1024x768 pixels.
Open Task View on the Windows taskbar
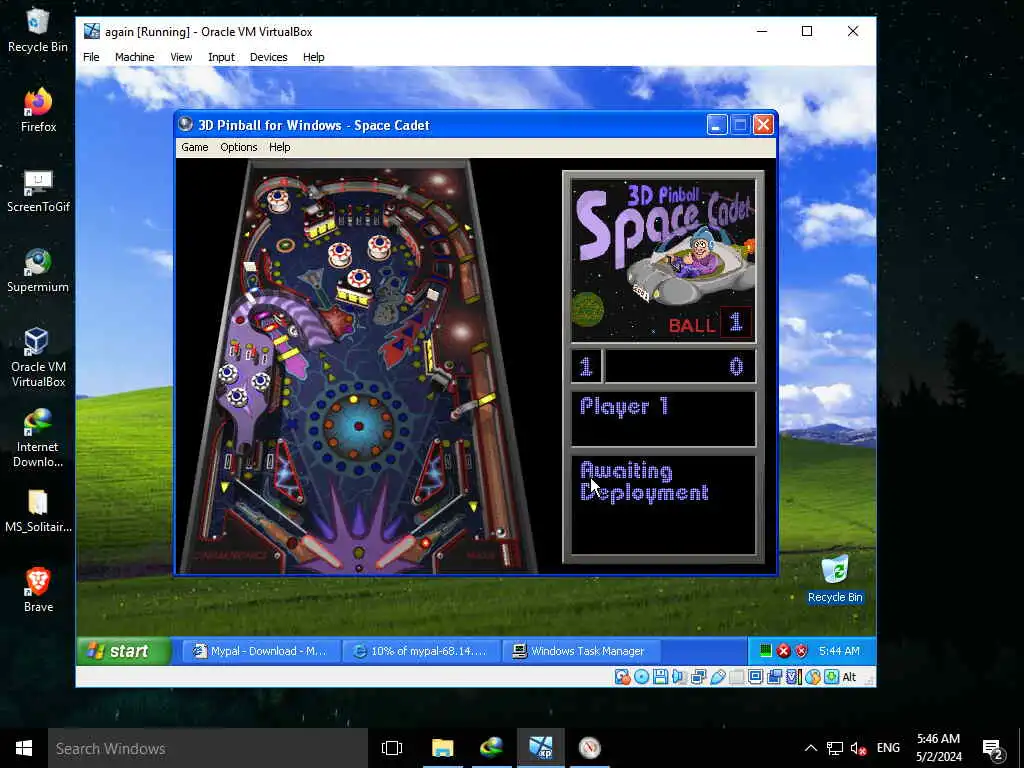[x=392, y=748]
